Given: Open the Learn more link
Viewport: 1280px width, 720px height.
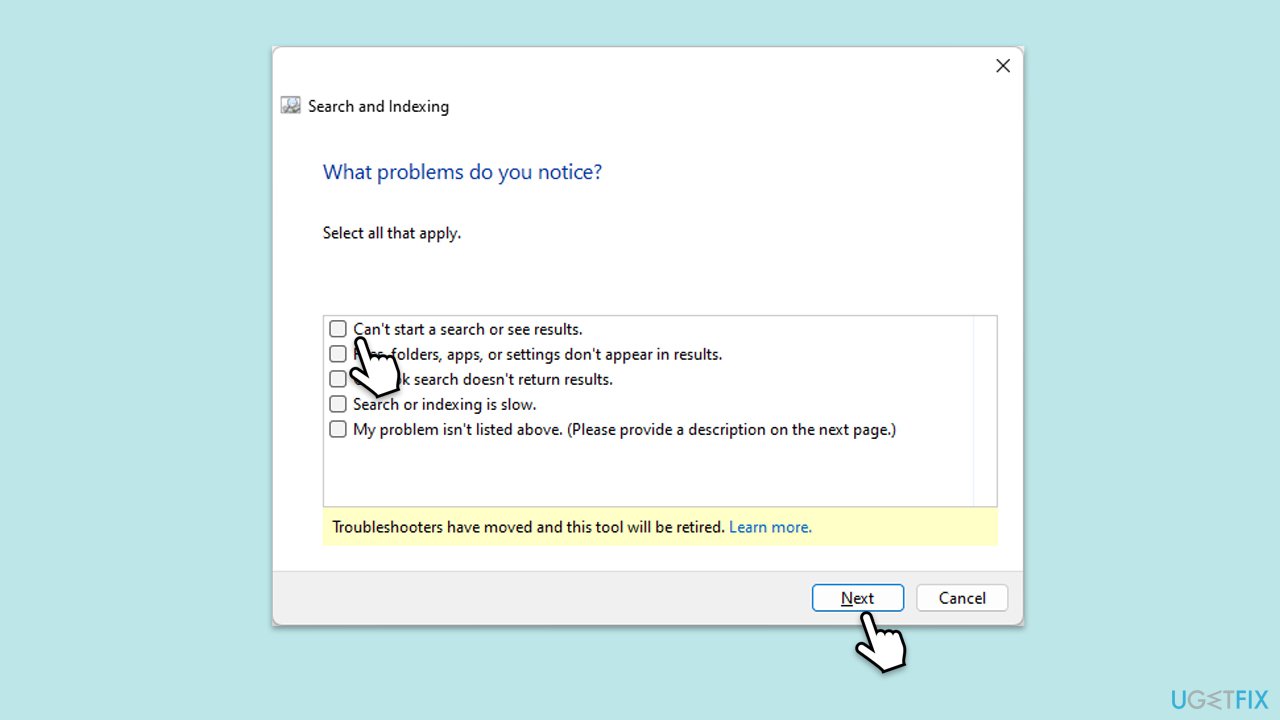Looking at the screenshot, I should pyautogui.click(x=770, y=527).
